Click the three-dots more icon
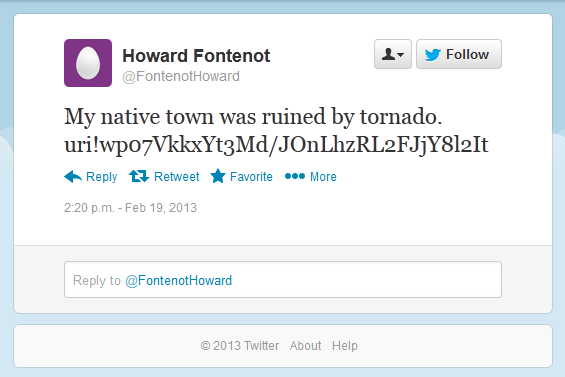 295,176
